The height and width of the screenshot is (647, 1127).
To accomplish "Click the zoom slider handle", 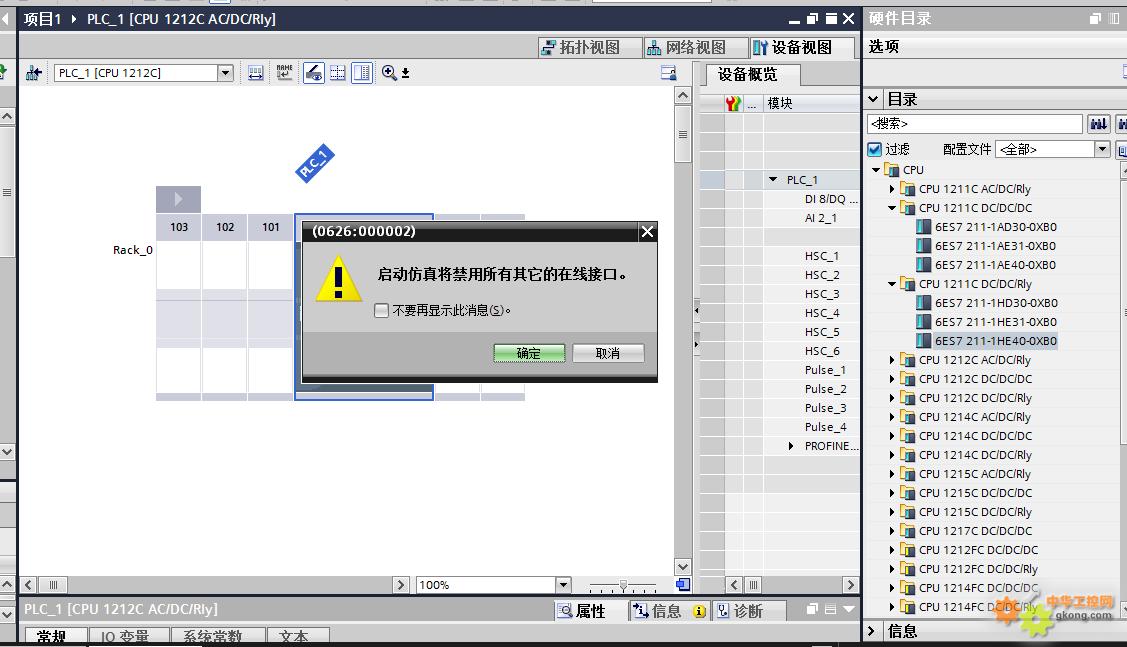I will 623,584.
